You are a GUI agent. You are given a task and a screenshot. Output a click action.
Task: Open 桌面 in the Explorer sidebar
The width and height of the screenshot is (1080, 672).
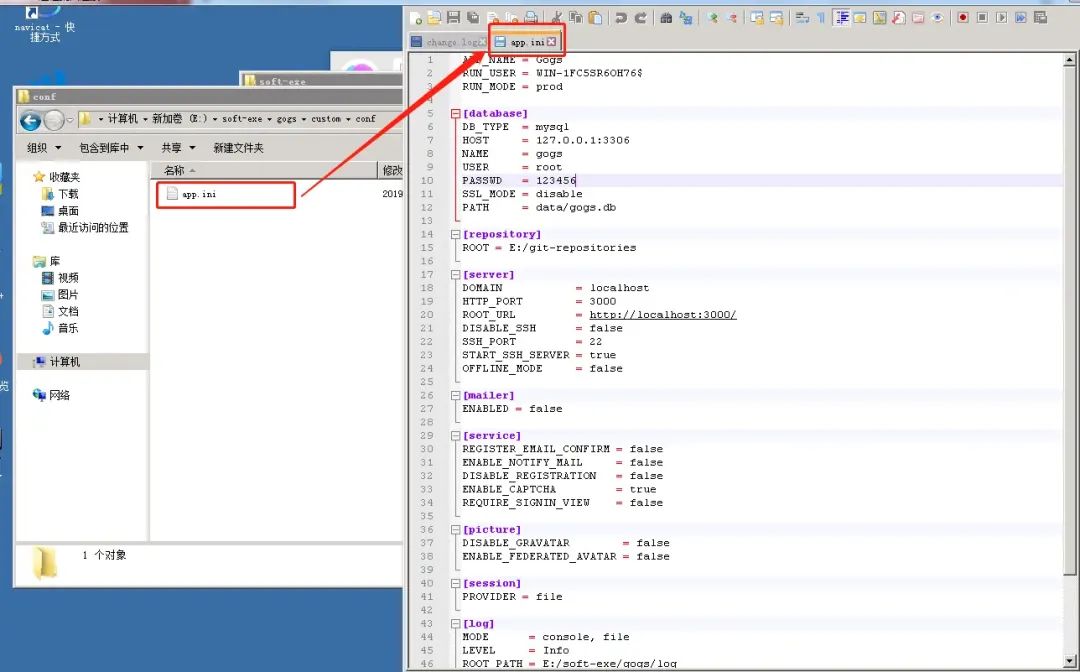[x=61, y=211]
